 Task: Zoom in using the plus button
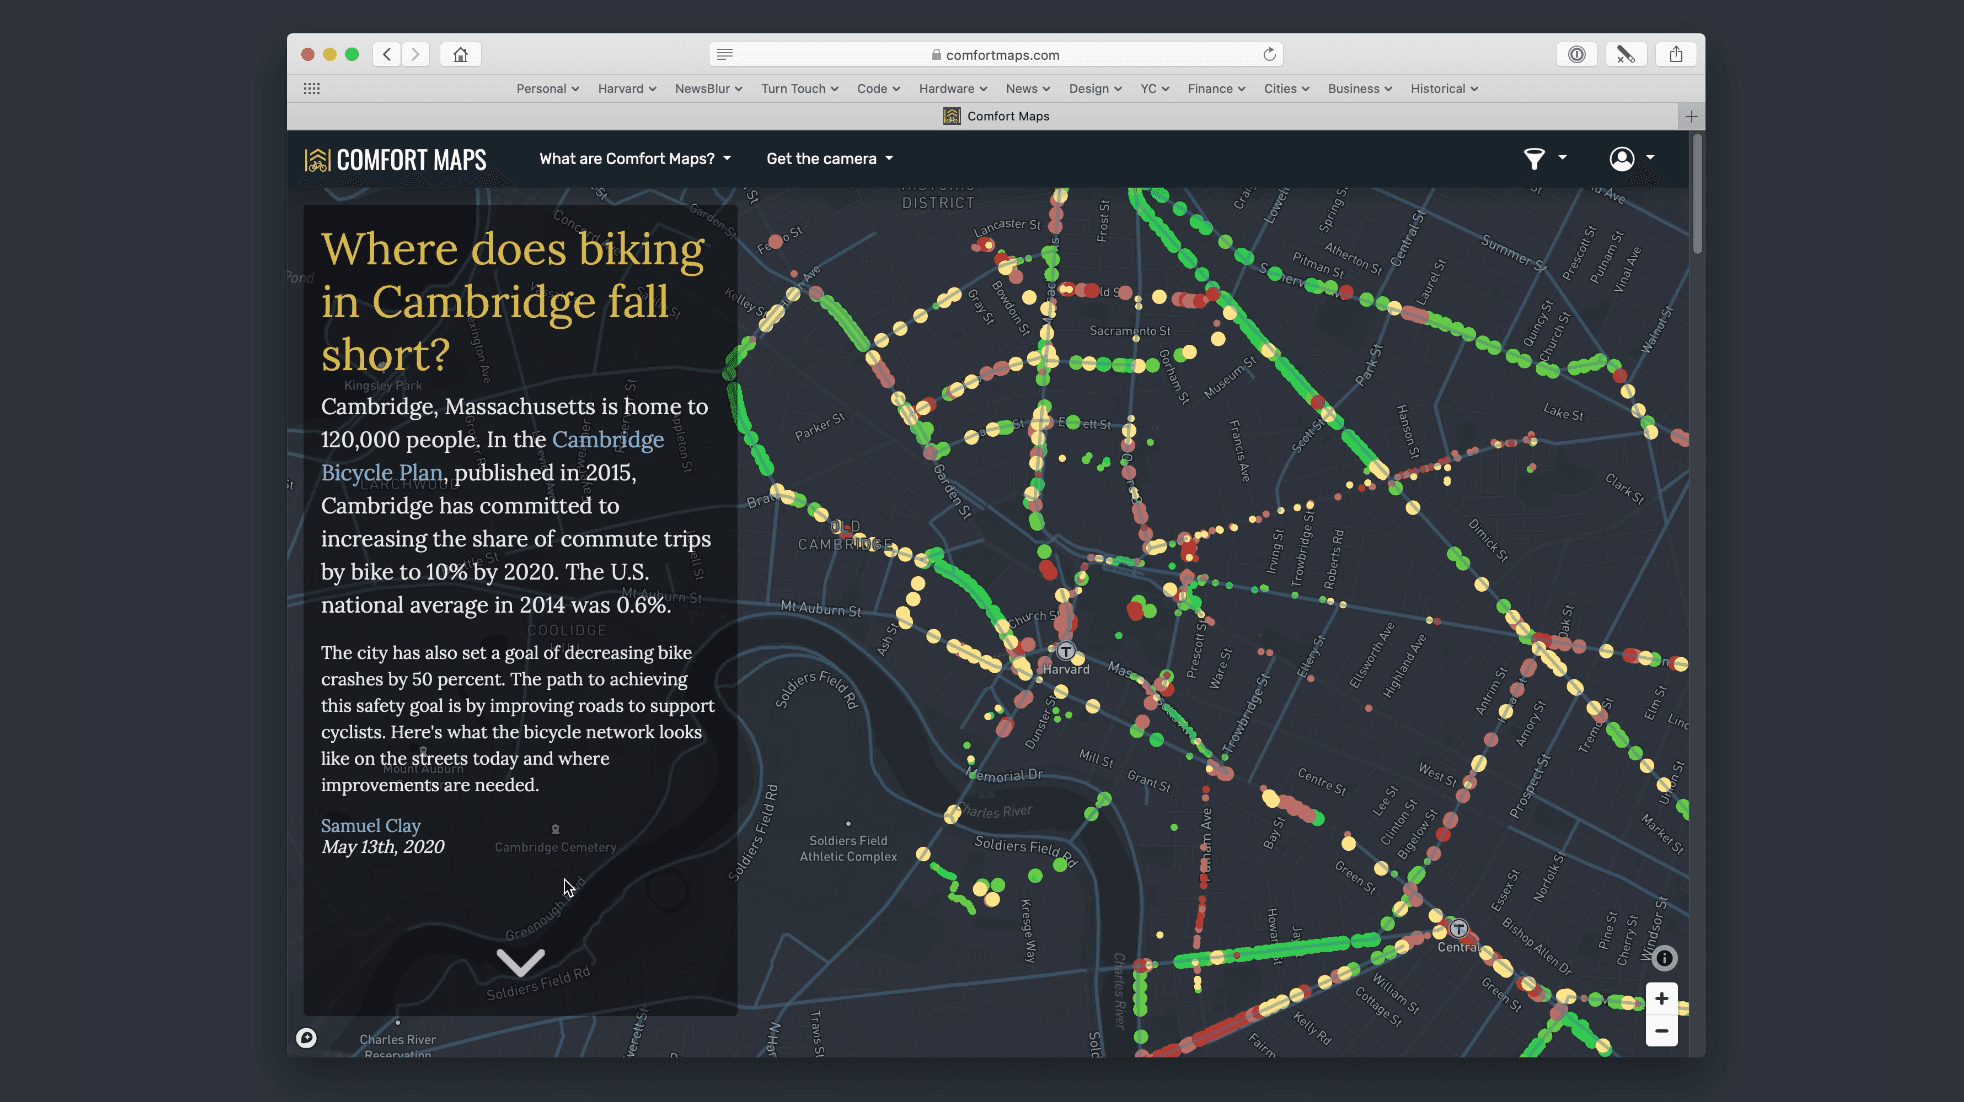pyautogui.click(x=1660, y=997)
